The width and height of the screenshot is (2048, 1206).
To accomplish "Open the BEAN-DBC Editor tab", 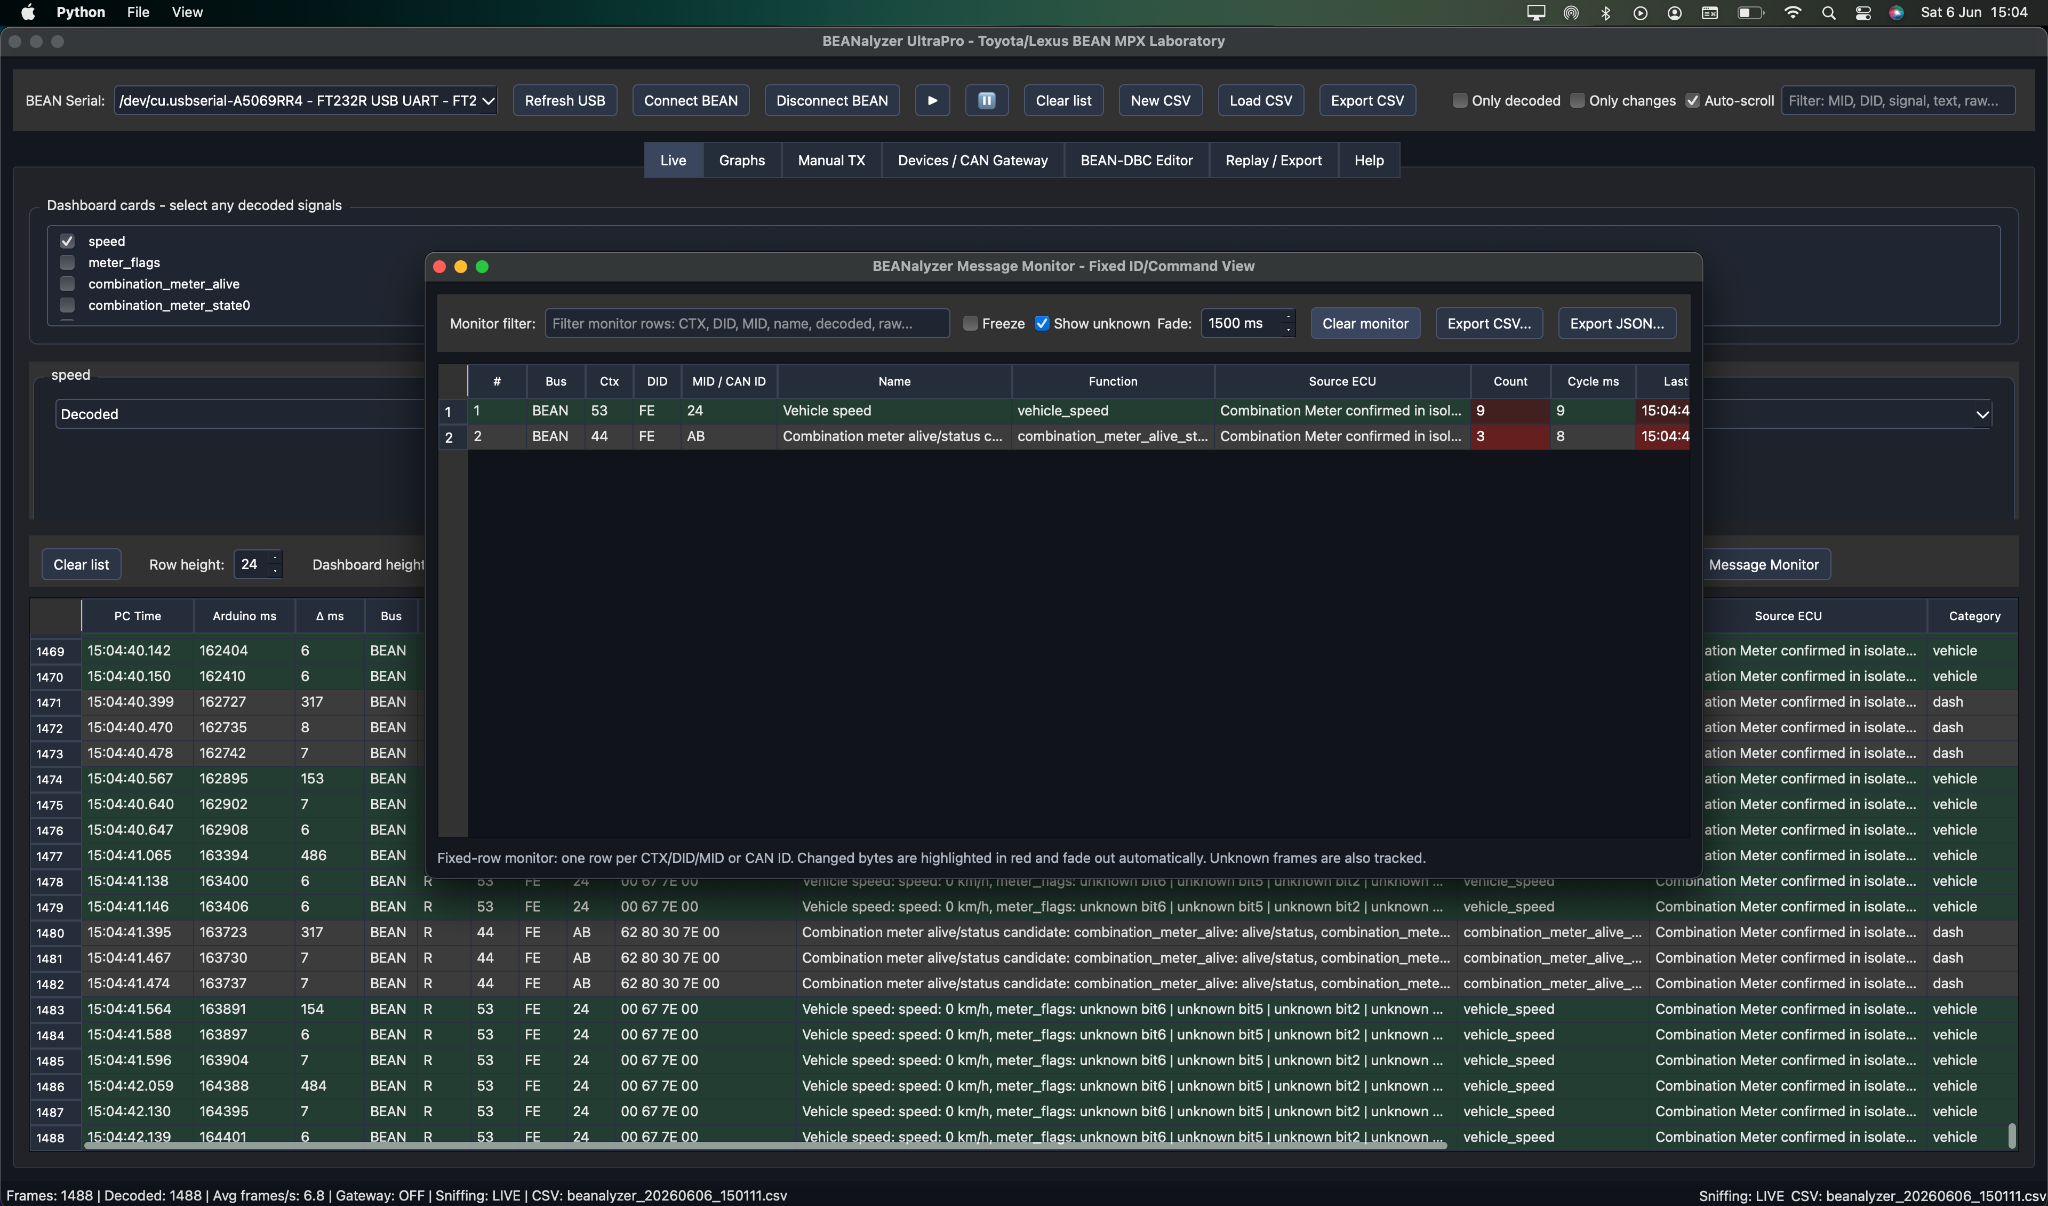I will (x=1136, y=160).
